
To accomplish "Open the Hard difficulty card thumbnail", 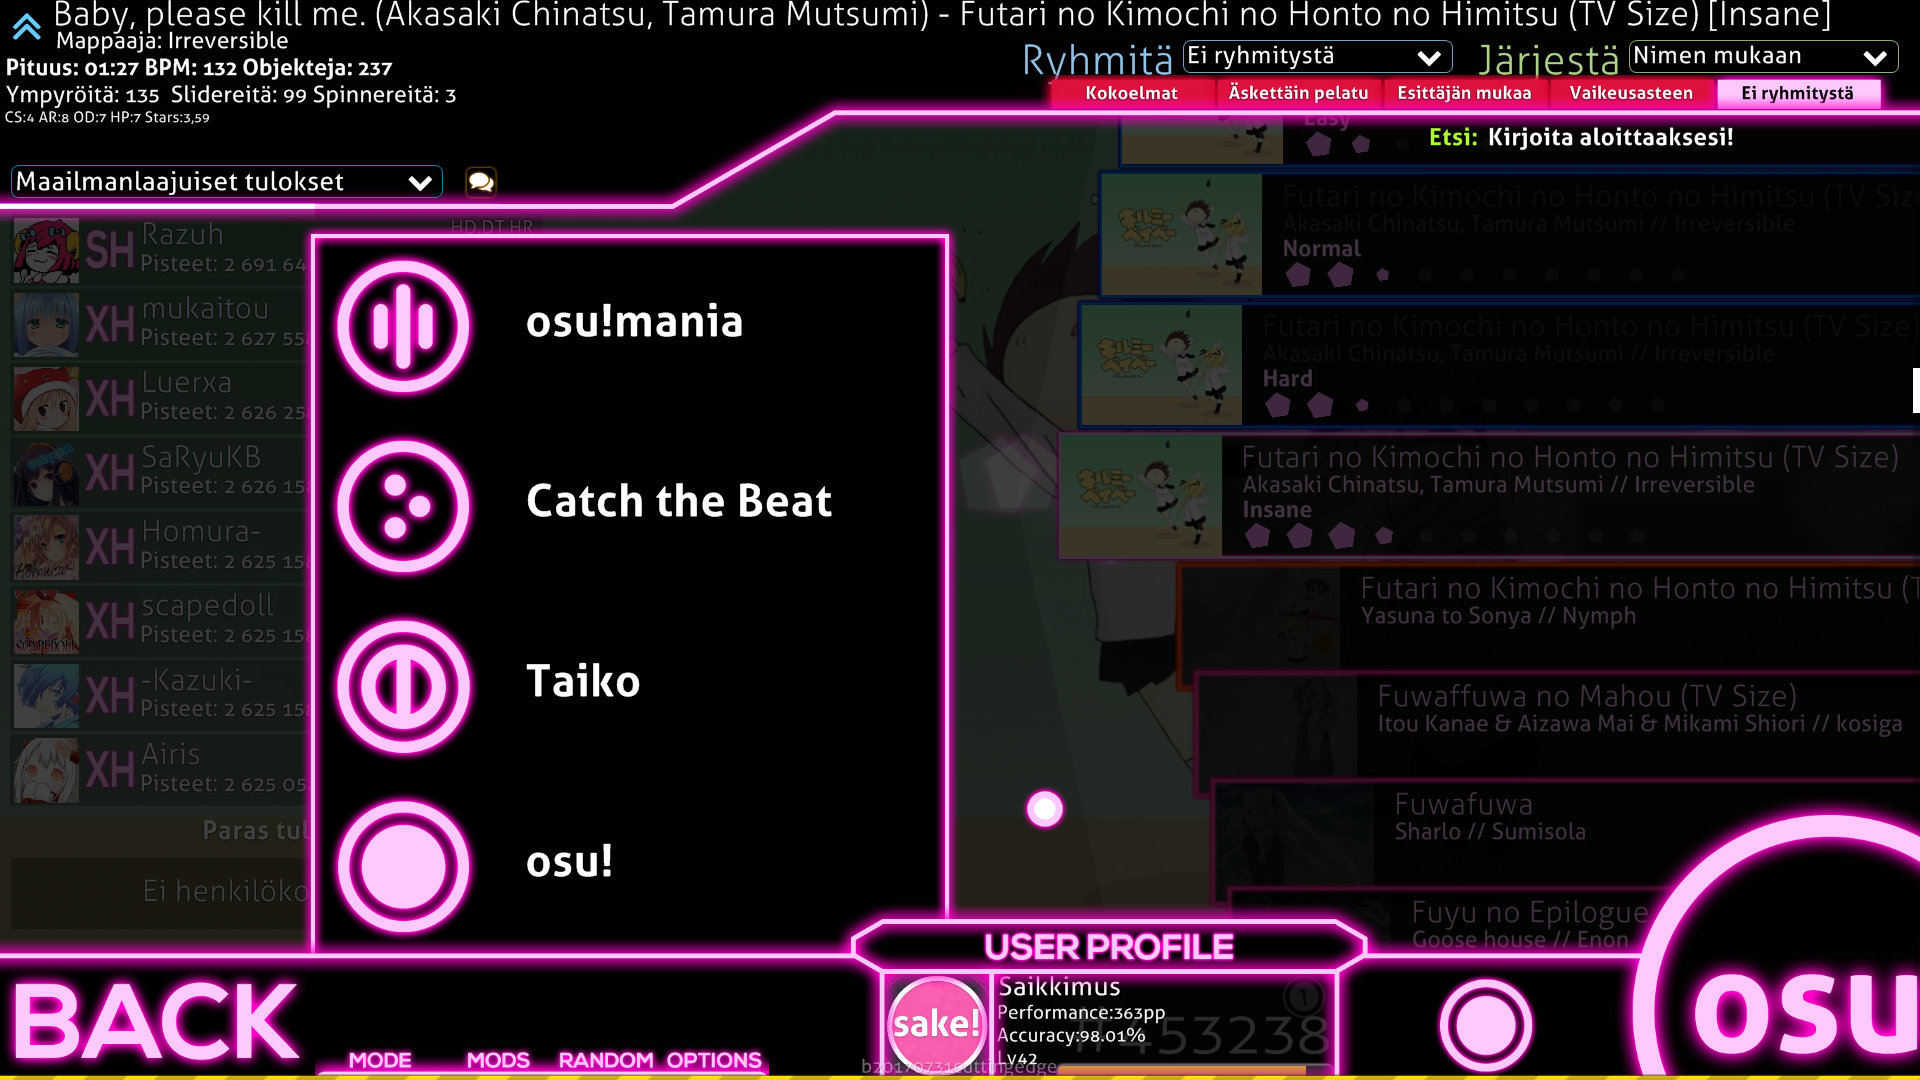I will tap(1162, 365).
